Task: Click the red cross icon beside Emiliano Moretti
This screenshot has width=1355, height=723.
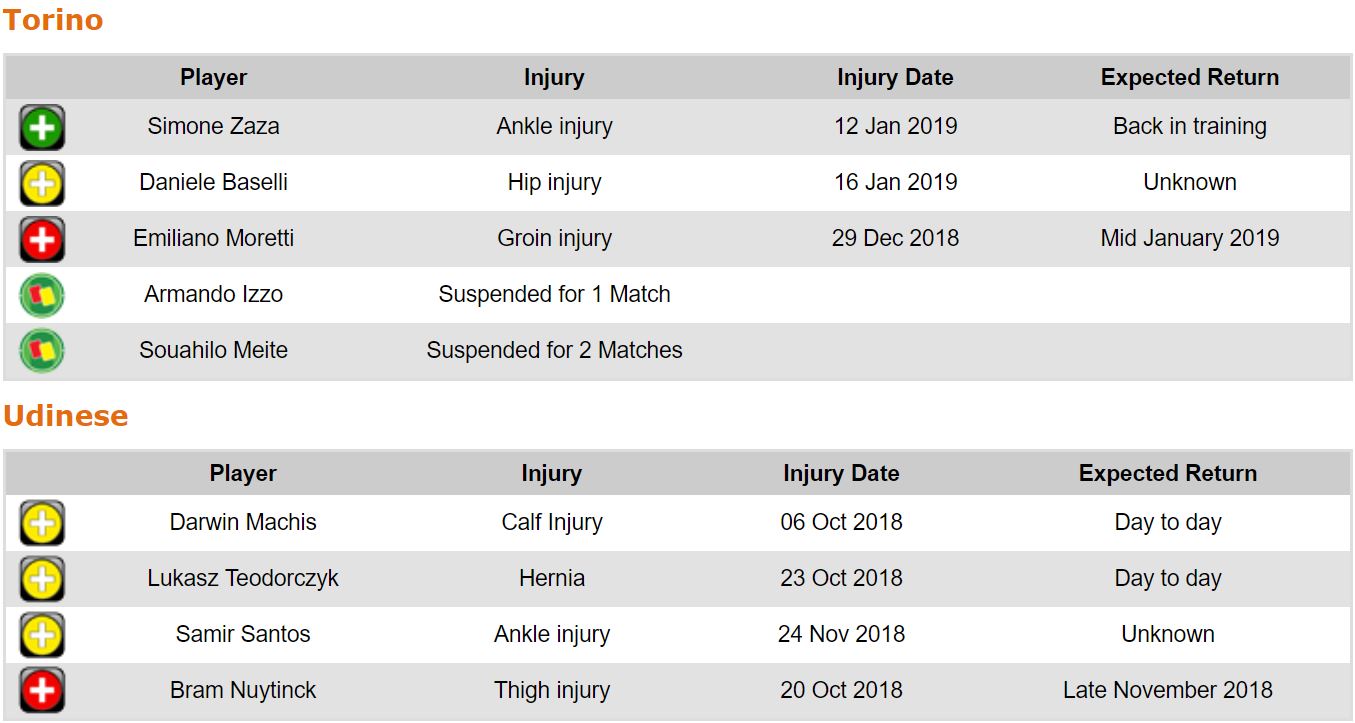Action: (x=42, y=239)
